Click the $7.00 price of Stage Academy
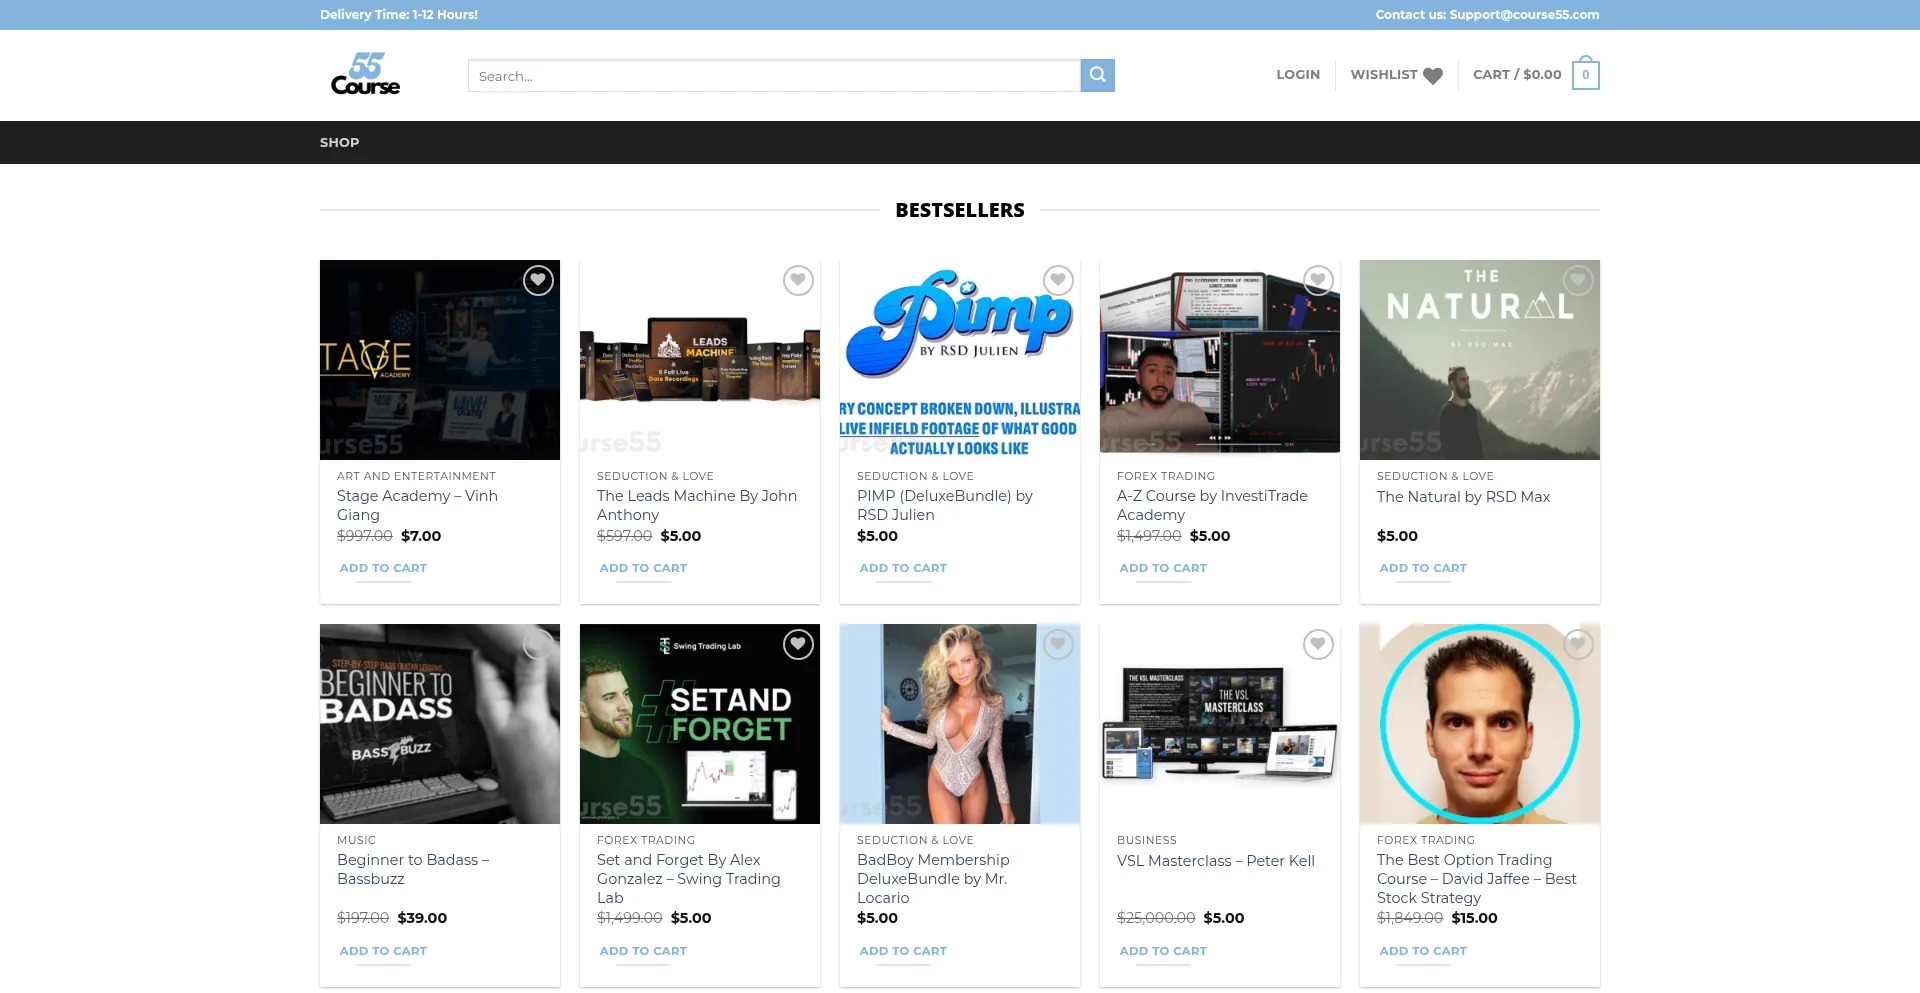This screenshot has width=1920, height=993. point(421,536)
